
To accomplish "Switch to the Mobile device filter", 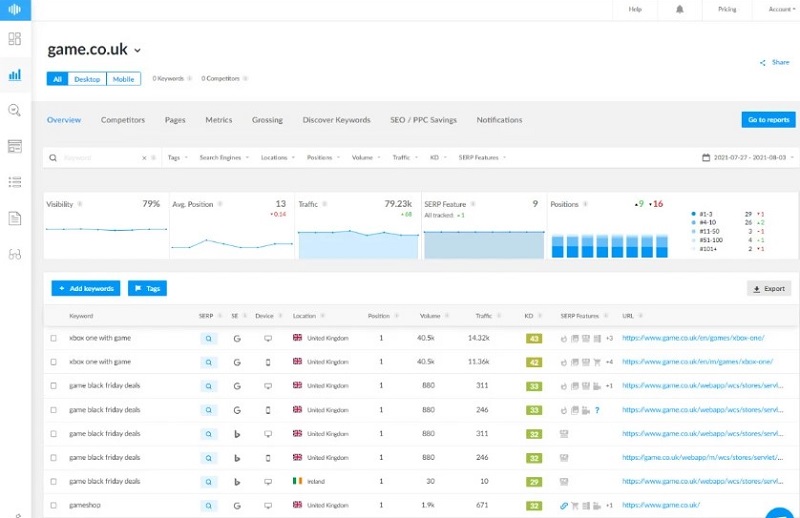I will click(123, 79).
